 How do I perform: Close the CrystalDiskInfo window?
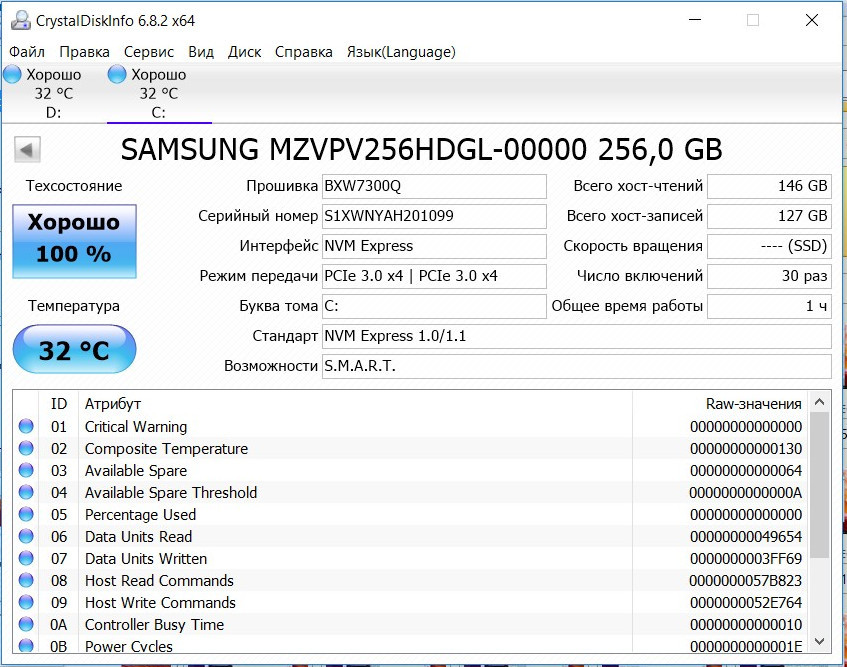(812, 20)
